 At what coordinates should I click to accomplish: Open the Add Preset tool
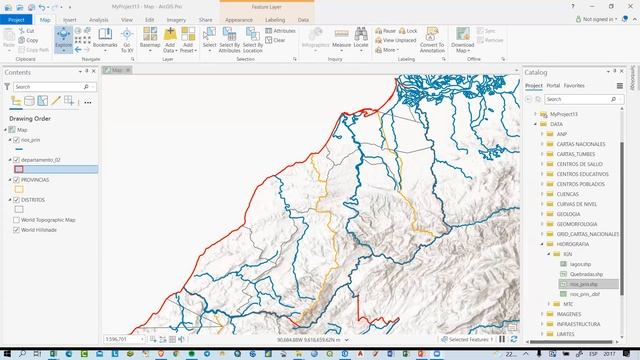[x=188, y=40]
